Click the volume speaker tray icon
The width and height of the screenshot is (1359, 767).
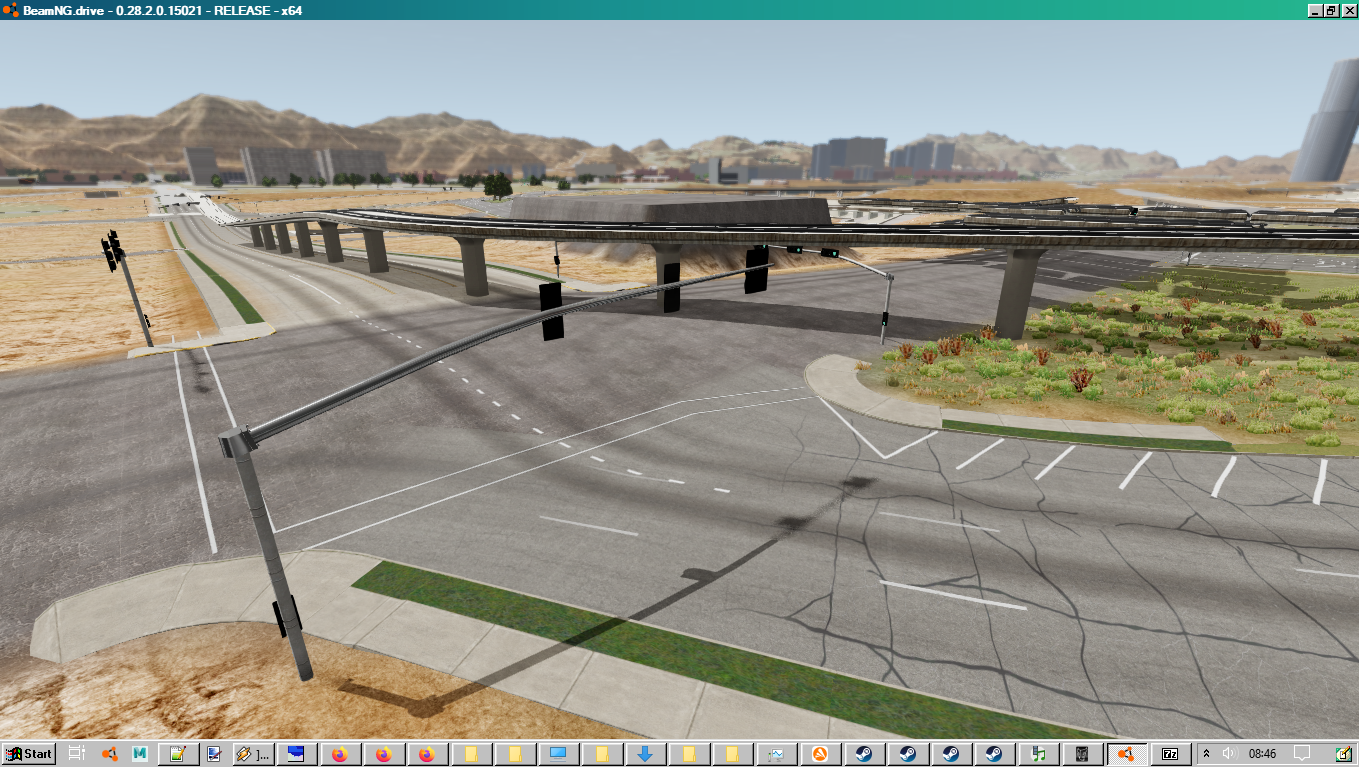click(1228, 754)
